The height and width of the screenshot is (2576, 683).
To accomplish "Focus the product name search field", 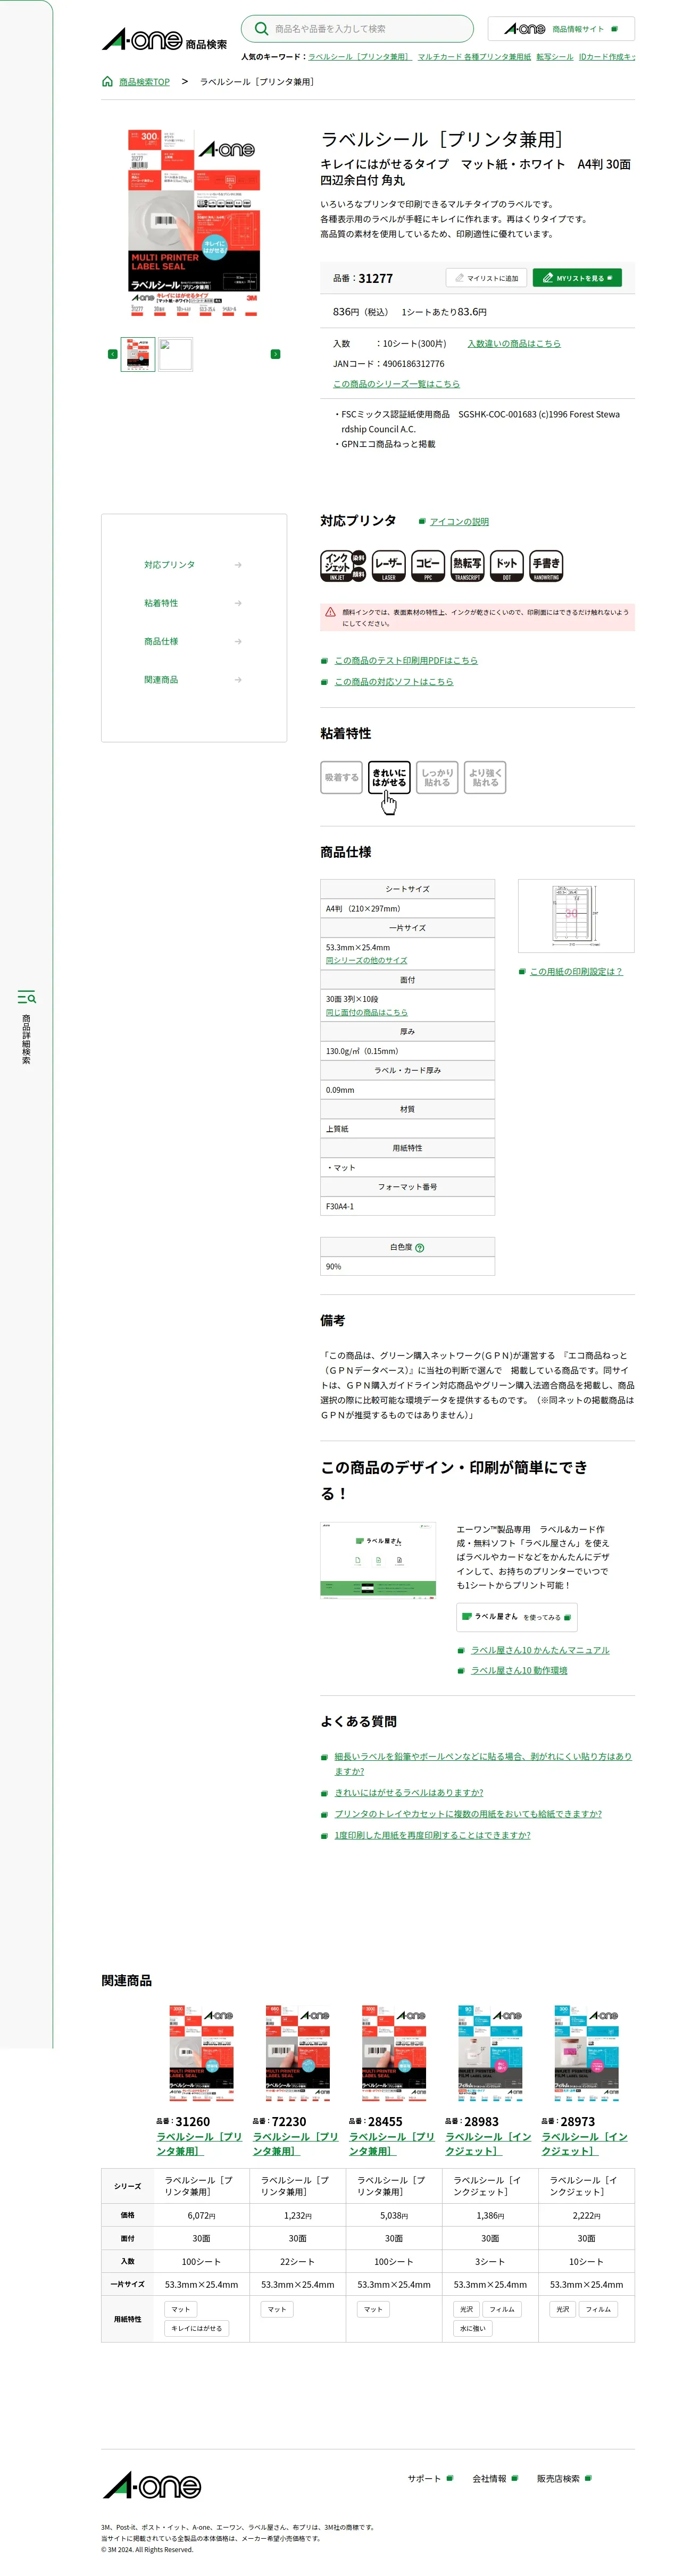I will coord(357,29).
